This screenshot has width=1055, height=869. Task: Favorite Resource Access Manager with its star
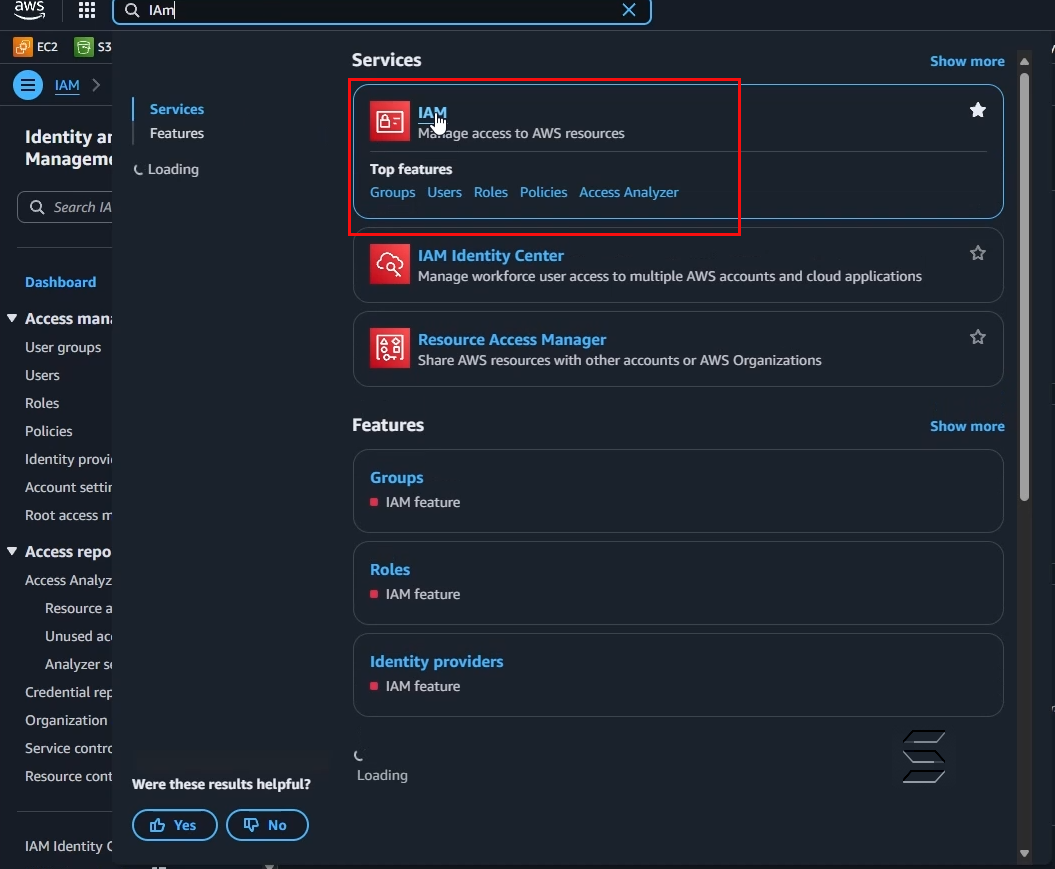click(x=978, y=337)
